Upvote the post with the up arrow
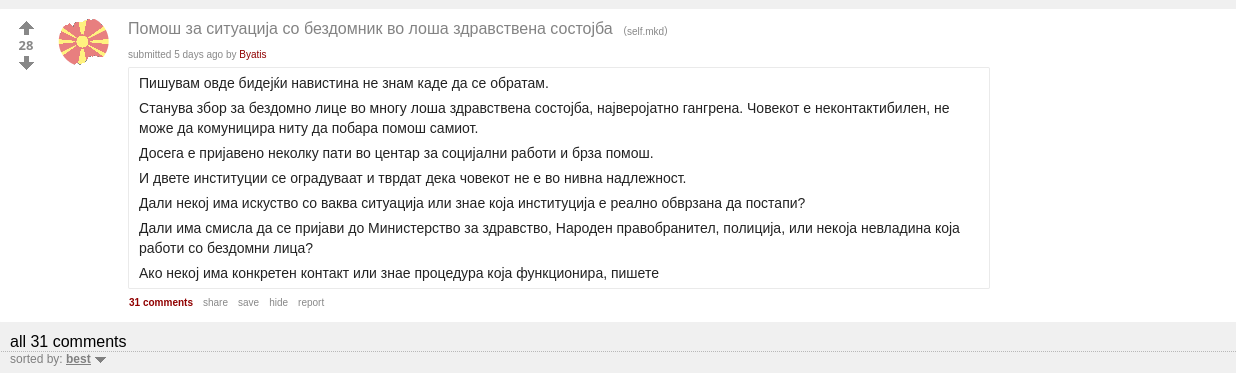 pyautogui.click(x=26, y=28)
